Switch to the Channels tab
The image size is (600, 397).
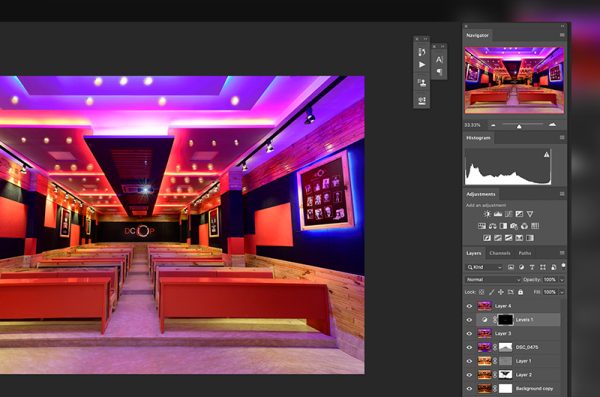(x=500, y=253)
